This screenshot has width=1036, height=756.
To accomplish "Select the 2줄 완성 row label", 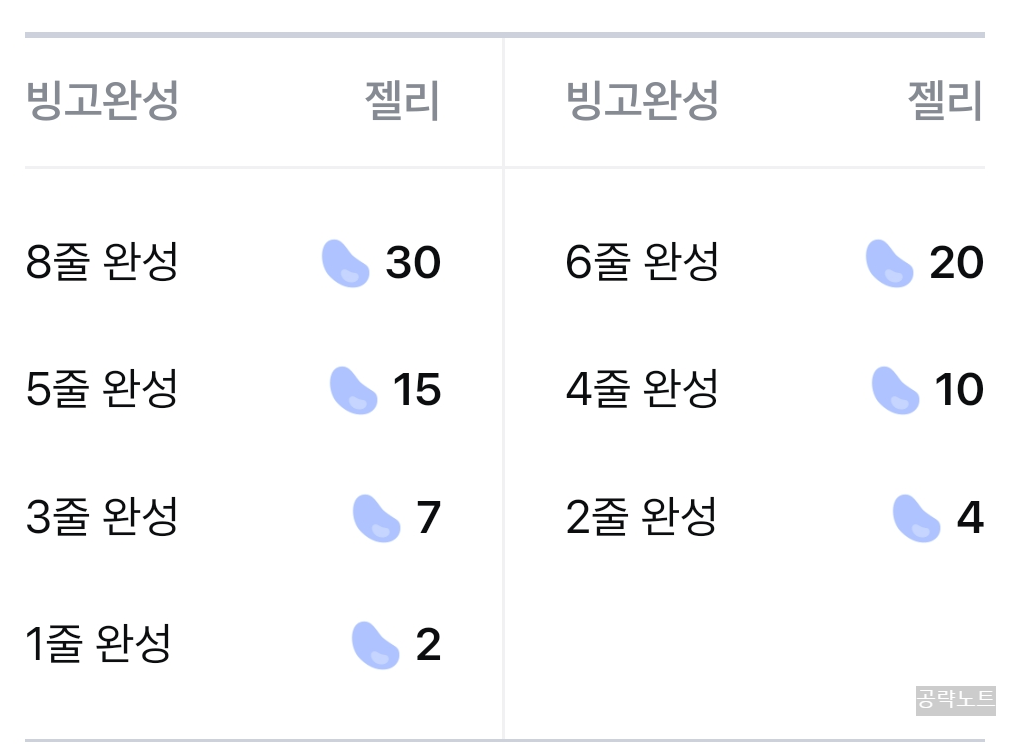I will (642, 517).
